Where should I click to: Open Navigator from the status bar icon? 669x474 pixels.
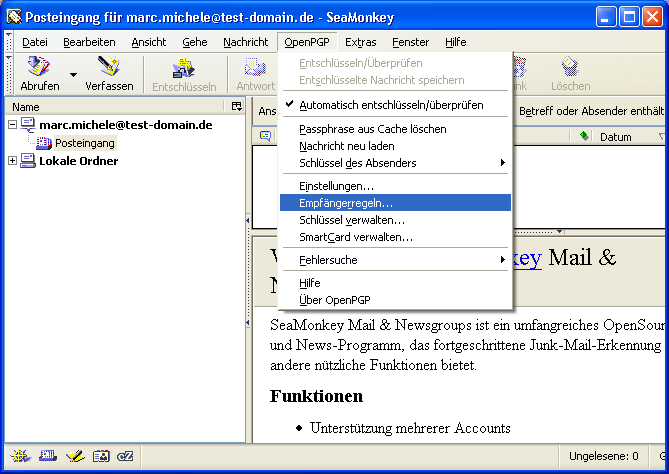(x=20, y=457)
